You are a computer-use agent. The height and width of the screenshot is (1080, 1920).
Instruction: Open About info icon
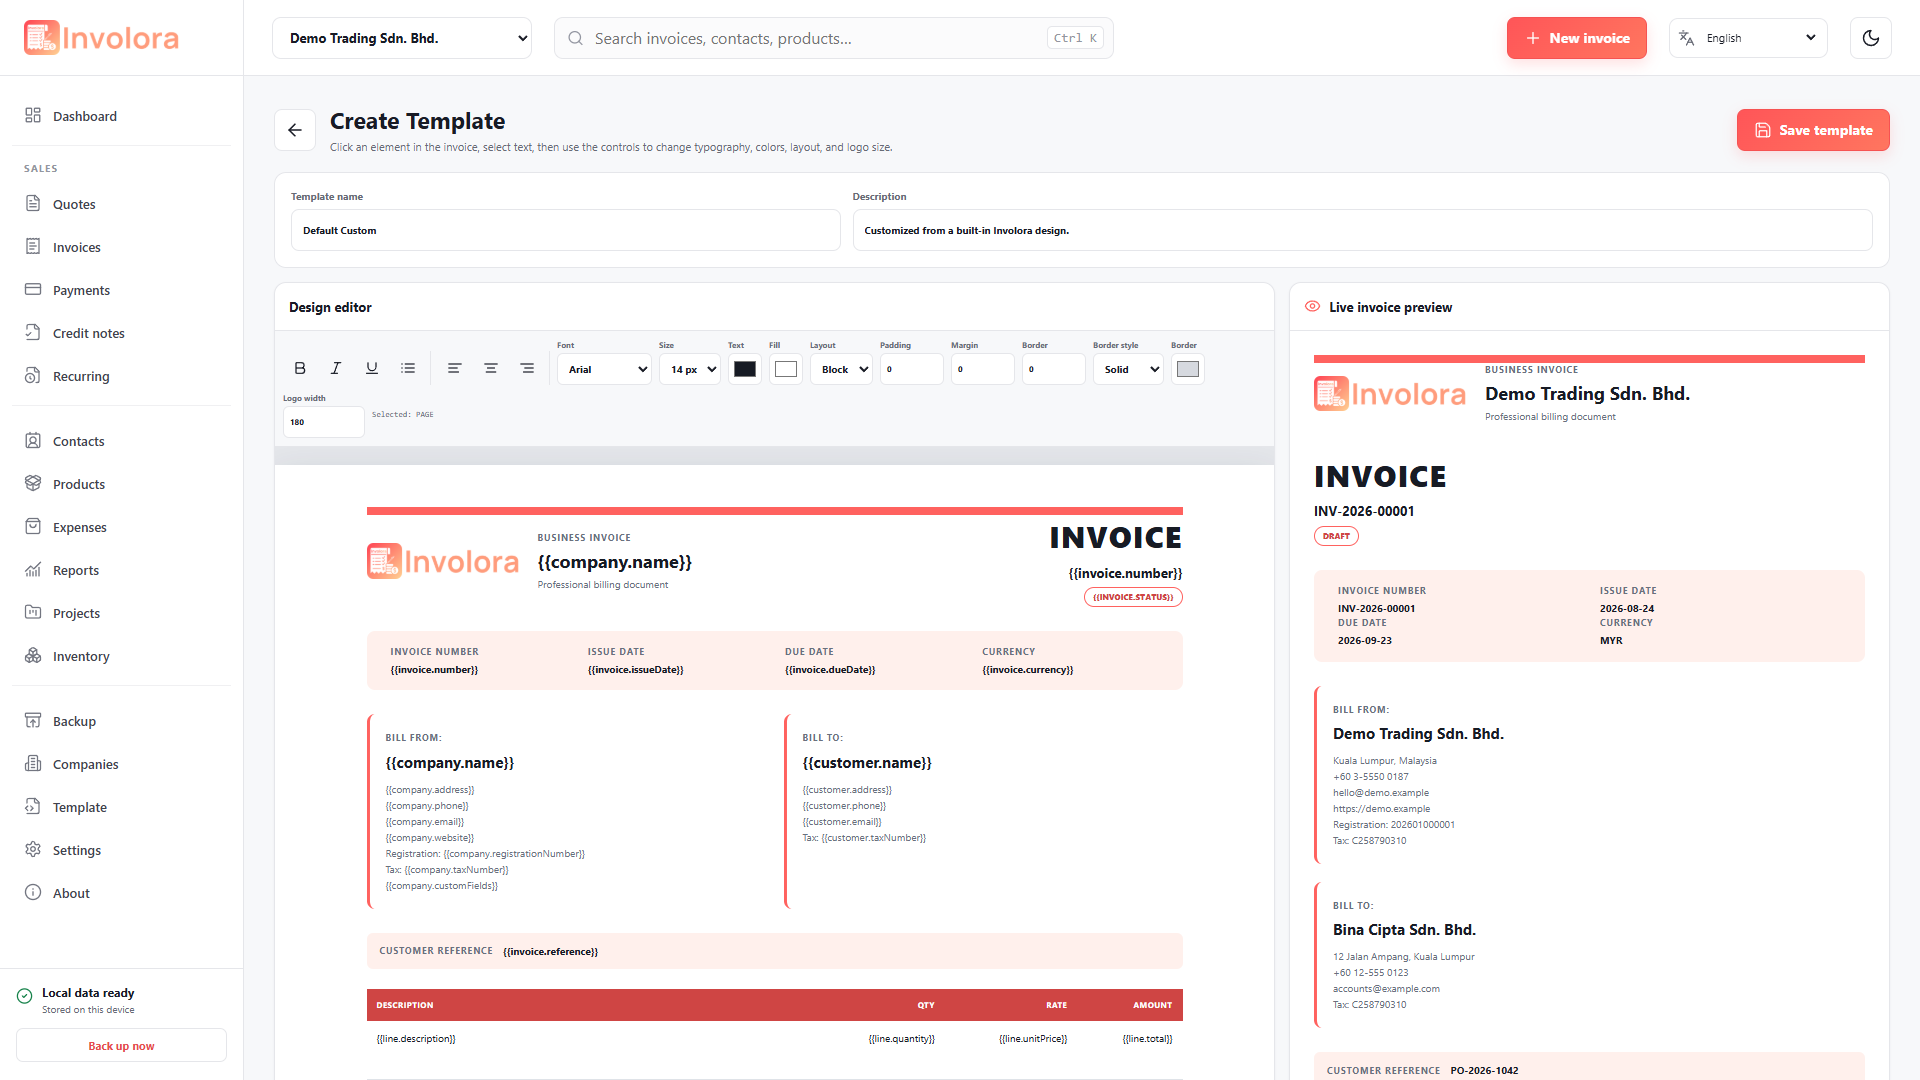(x=33, y=893)
